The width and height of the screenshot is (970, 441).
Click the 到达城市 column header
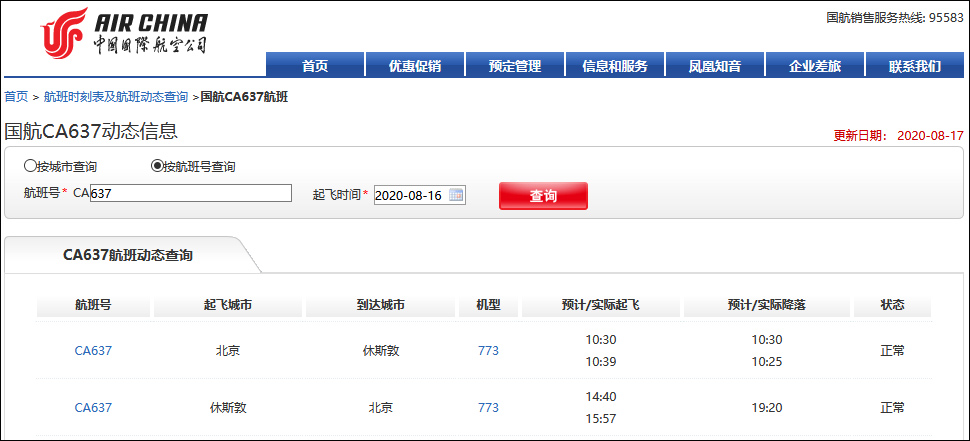pyautogui.click(x=380, y=305)
